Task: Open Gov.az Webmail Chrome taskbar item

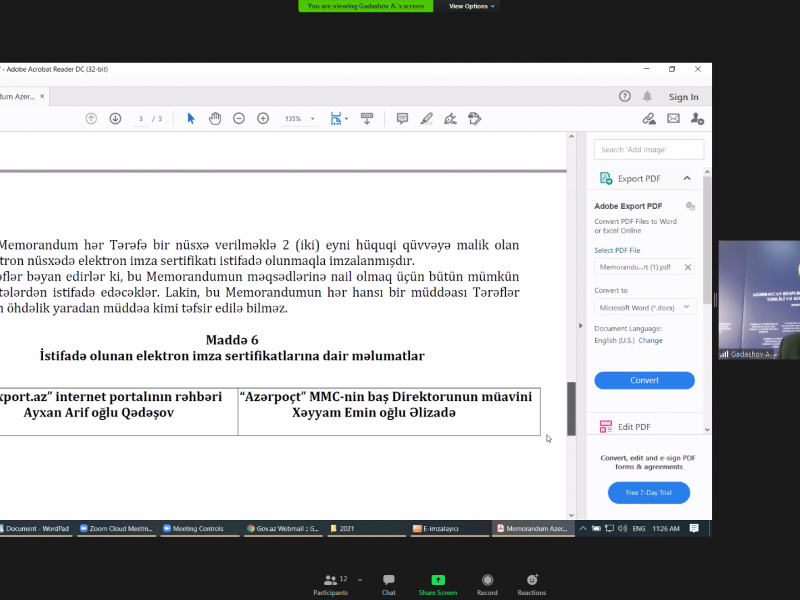Action: tap(283, 529)
